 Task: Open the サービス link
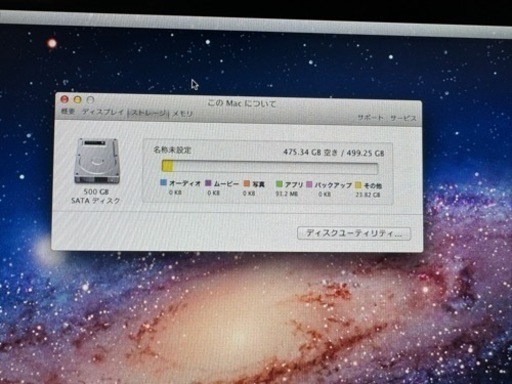click(x=403, y=118)
